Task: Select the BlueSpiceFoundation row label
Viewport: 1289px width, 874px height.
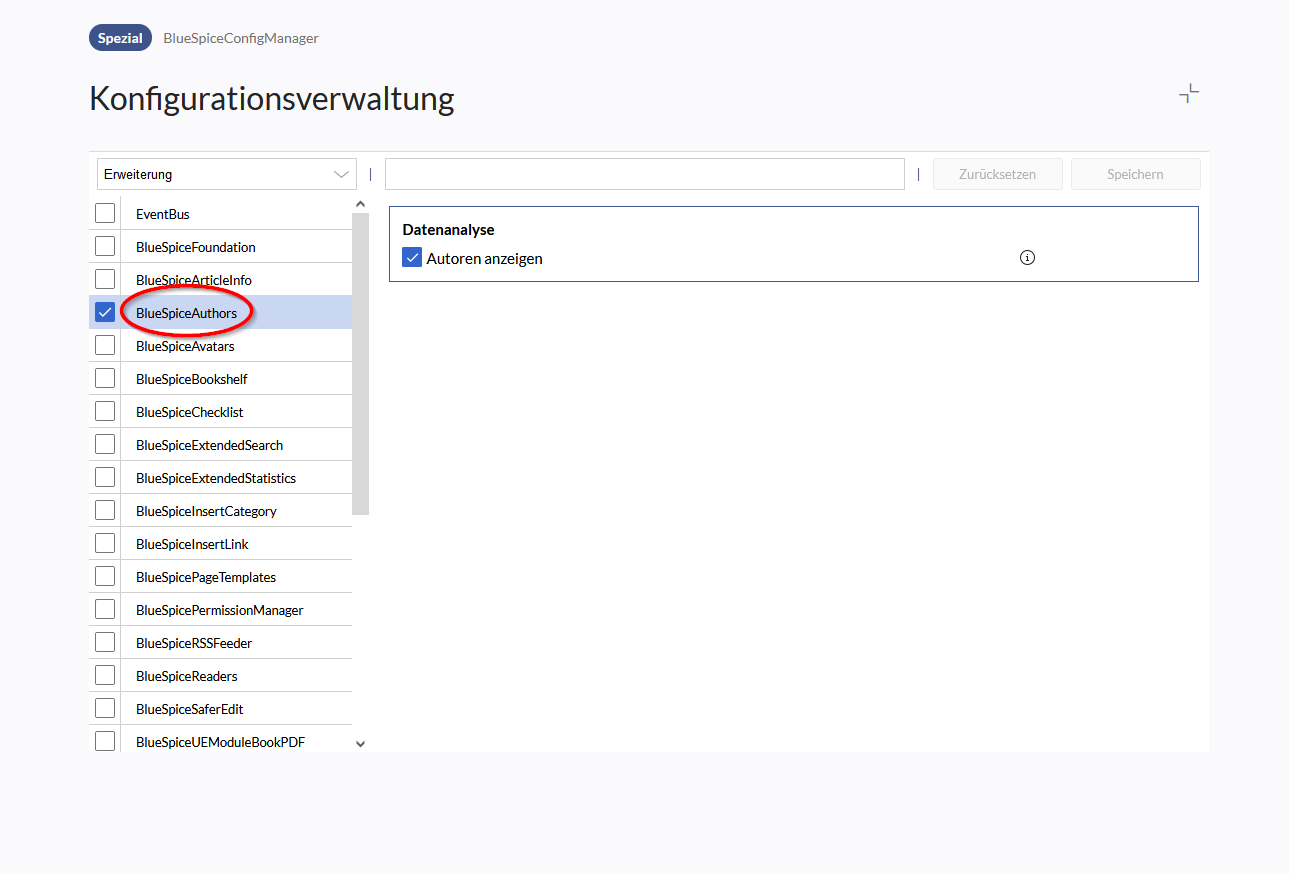Action: [x=196, y=247]
